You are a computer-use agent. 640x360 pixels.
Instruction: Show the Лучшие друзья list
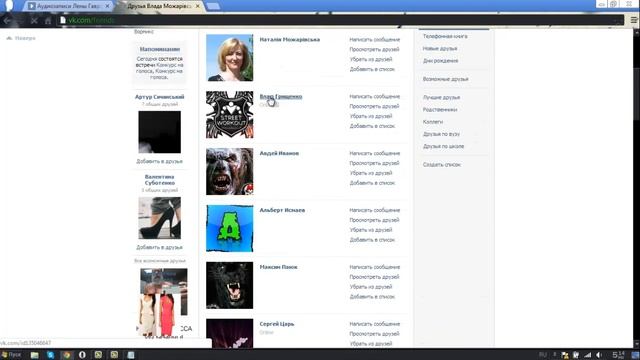pyautogui.click(x=441, y=98)
